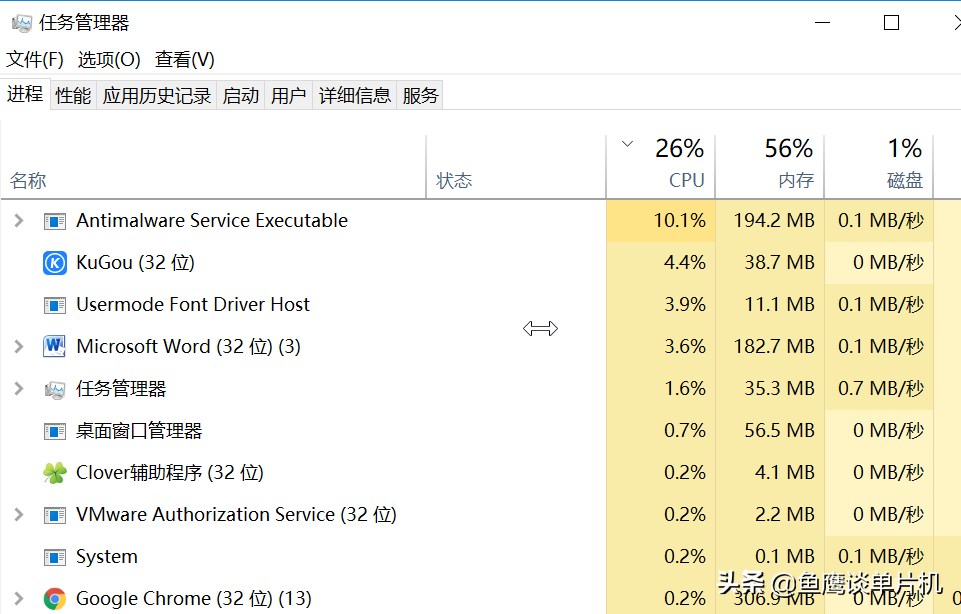This screenshot has height=614, width=961.
Task: Open the 查看(V) menu
Action: pyautogui.click(x=185, y=59)
